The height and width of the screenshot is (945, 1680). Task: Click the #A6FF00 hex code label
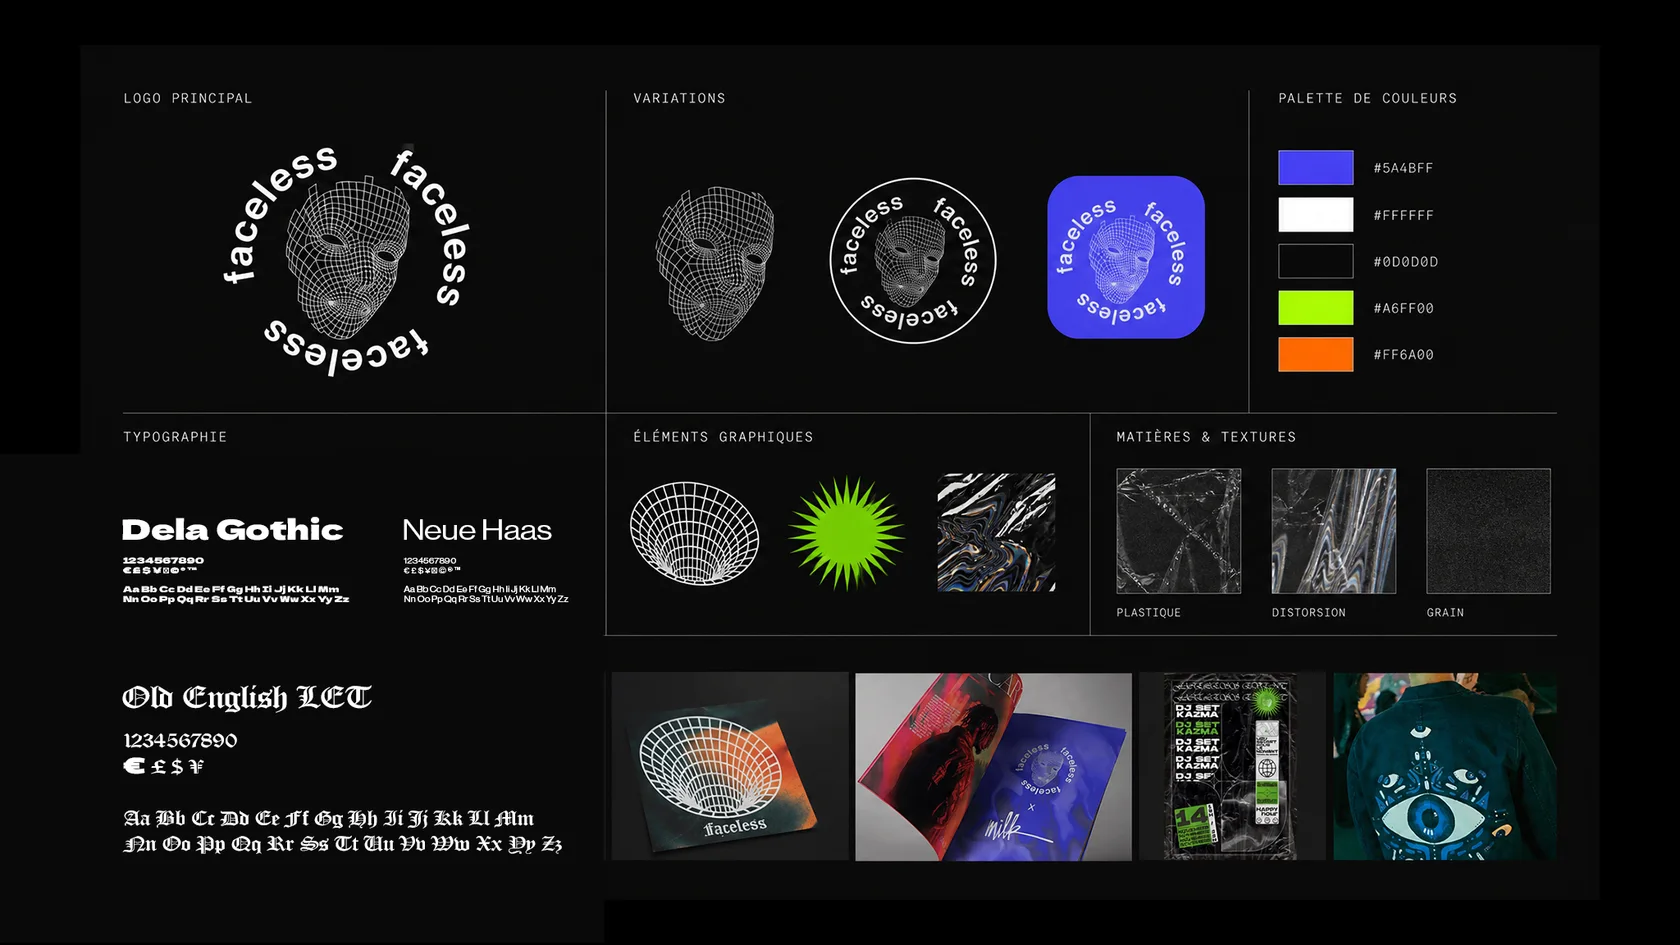(1404, 308)
